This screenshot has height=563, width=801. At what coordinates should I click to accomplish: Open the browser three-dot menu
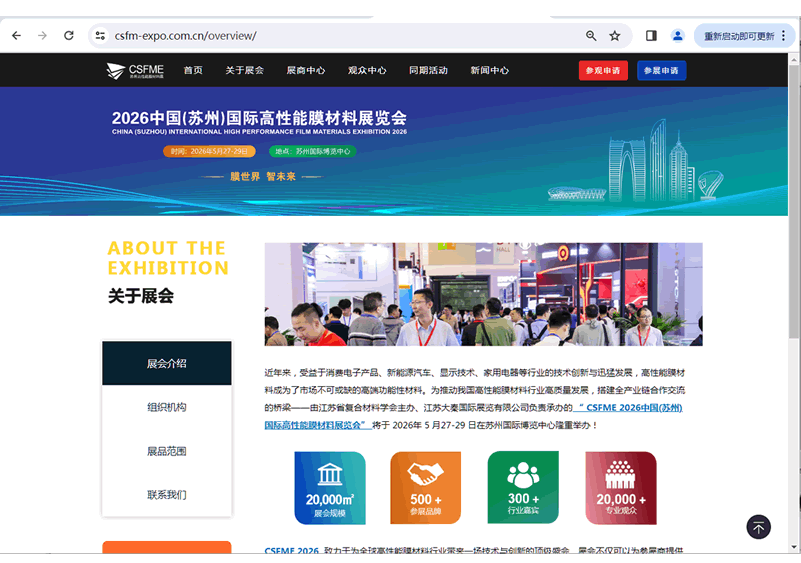click(x=784, y=36)
